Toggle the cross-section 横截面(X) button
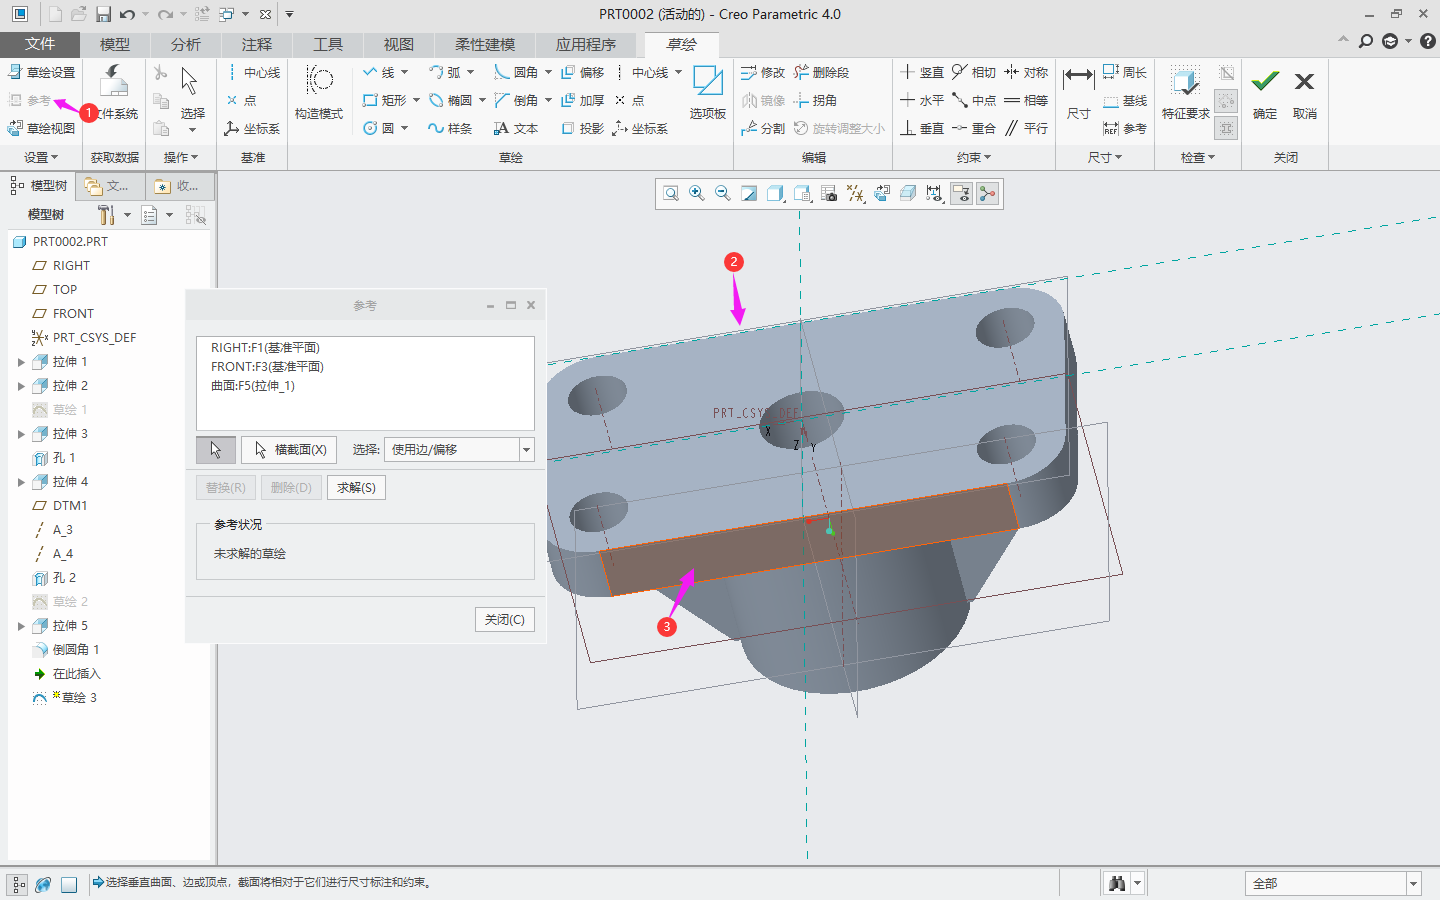 click(289, 450)
